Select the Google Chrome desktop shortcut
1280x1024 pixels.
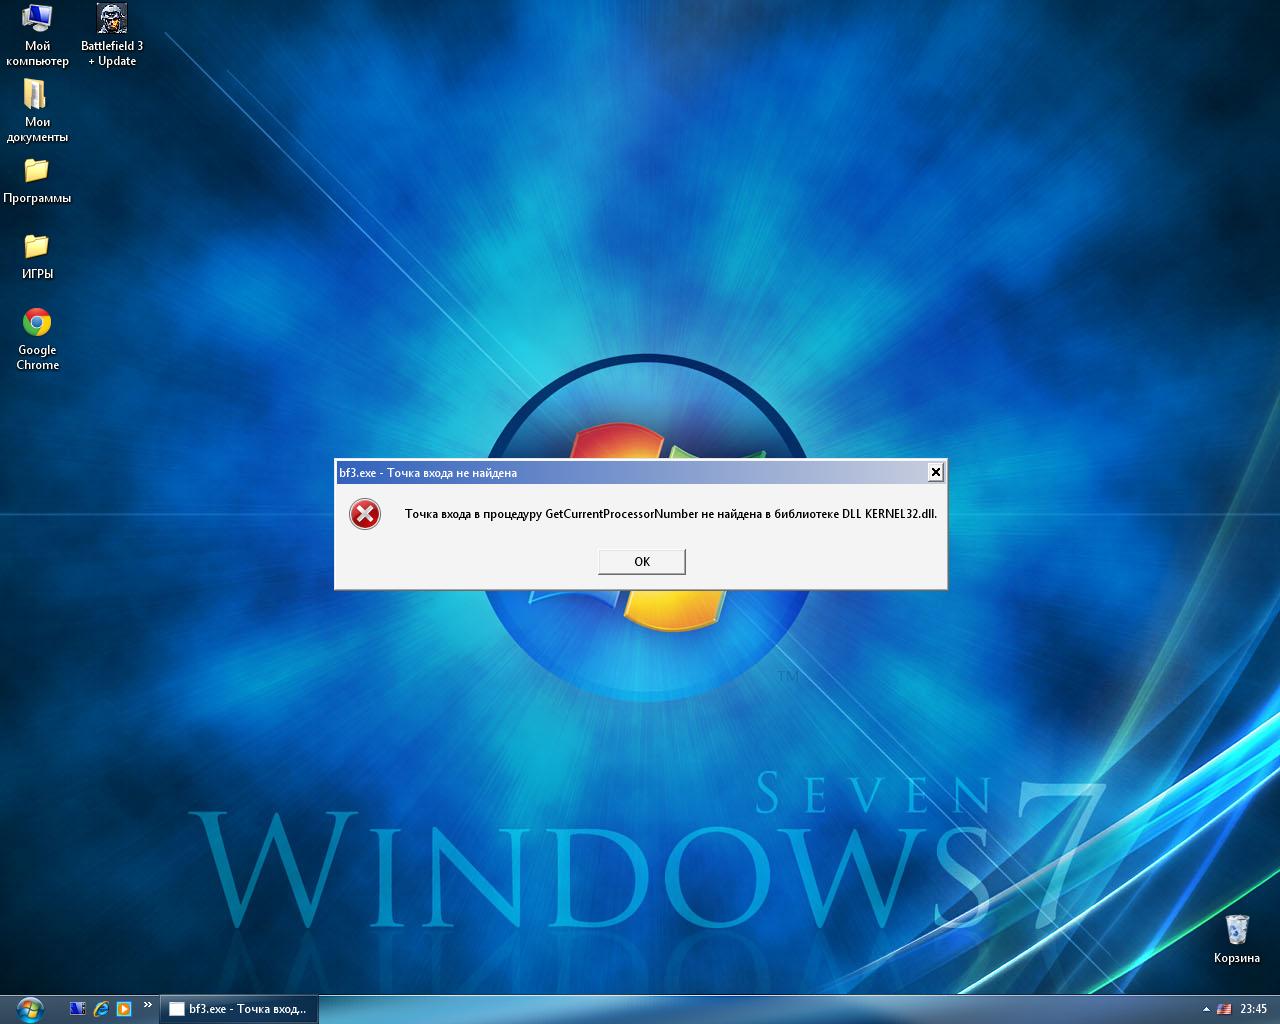(x=37, y=339)
